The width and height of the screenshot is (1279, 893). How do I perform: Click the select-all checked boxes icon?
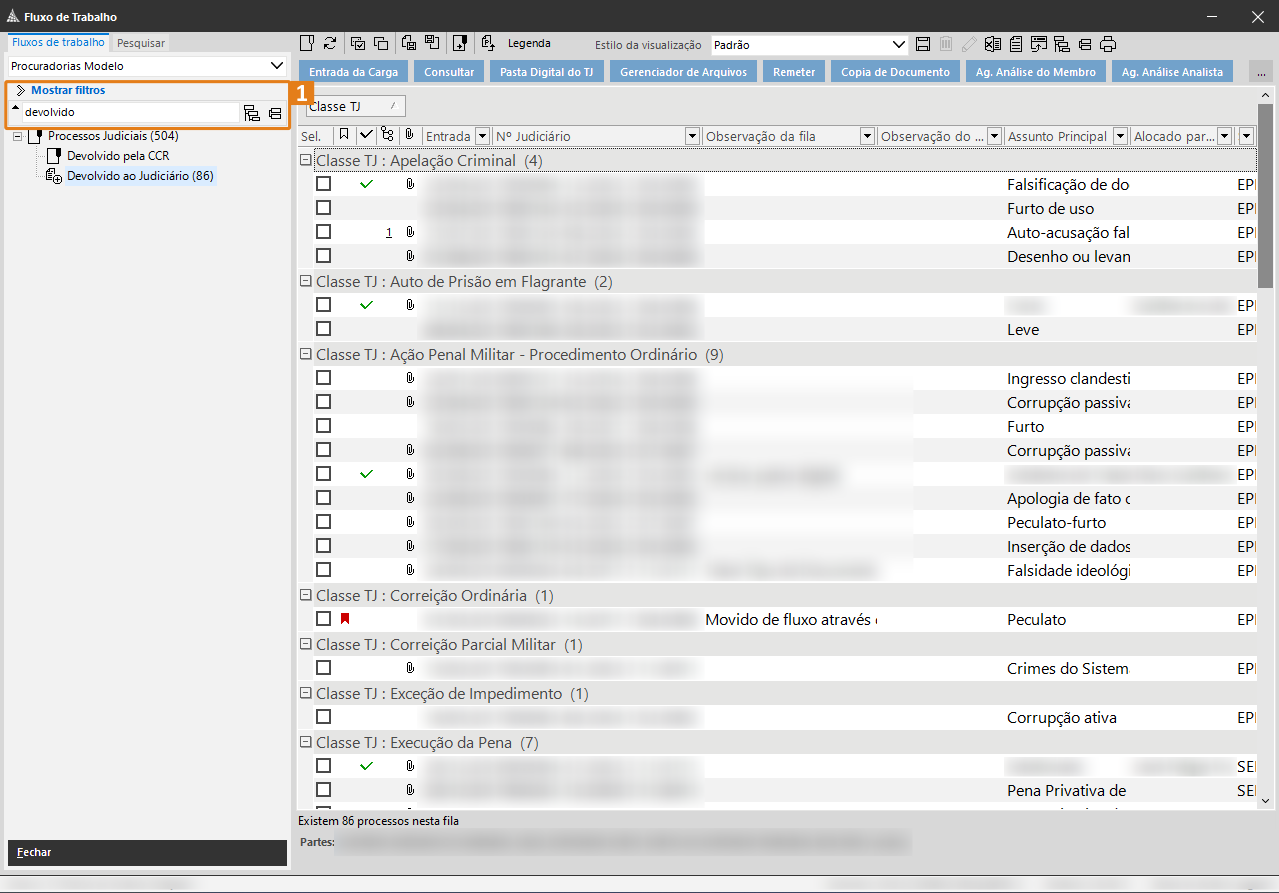click(358, 43)
